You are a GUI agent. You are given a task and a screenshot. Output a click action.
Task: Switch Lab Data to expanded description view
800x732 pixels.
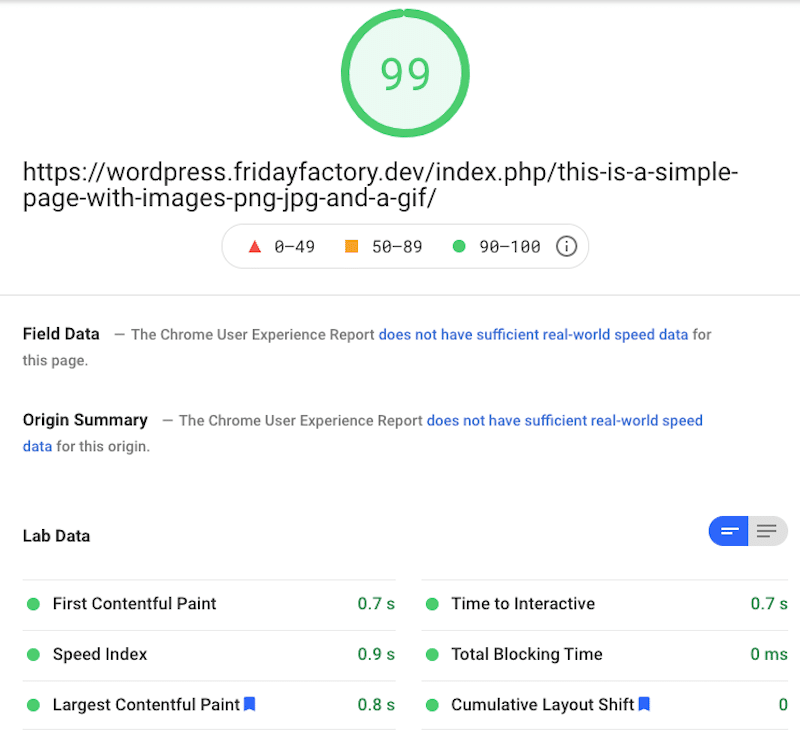point(767,531)
